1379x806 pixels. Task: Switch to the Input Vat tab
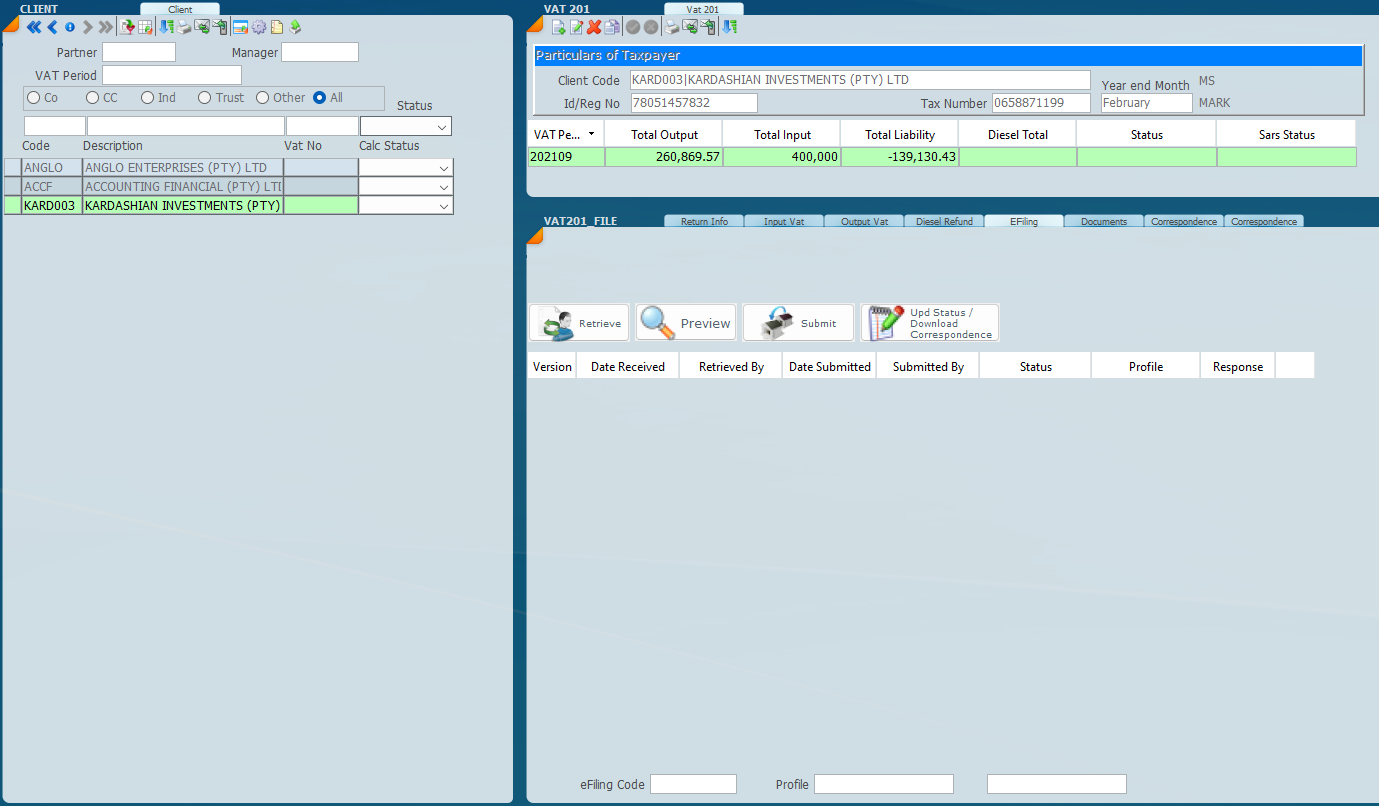[x=783, y=221]
